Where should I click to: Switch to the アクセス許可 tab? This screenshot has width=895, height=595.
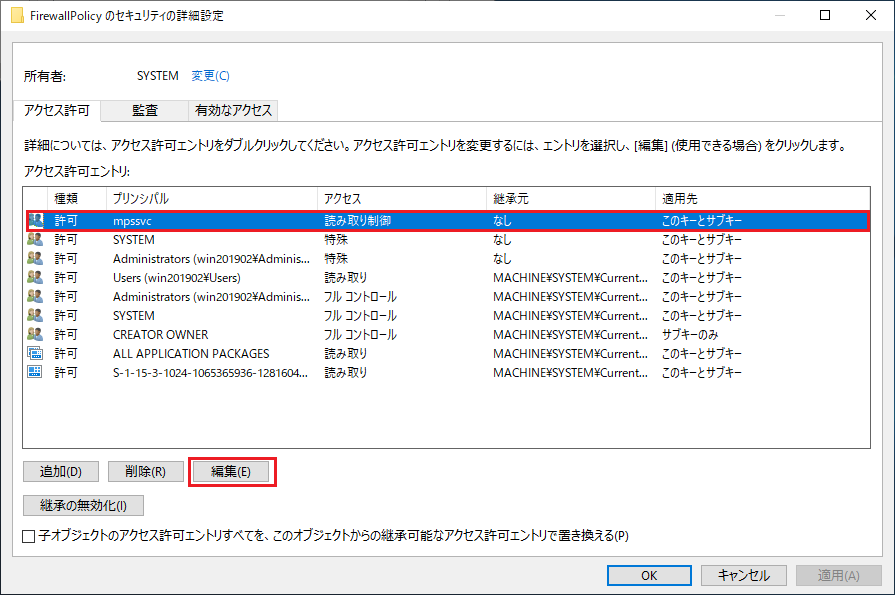[57, 110]
